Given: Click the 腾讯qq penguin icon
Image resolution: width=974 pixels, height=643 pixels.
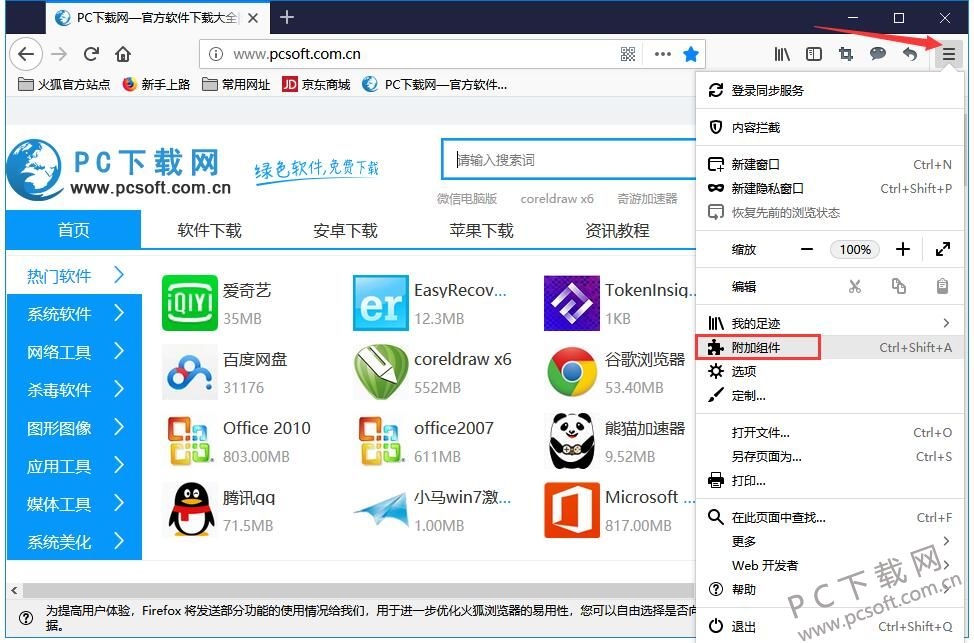Looking at the screenshot, I should [x=191, y=510].
